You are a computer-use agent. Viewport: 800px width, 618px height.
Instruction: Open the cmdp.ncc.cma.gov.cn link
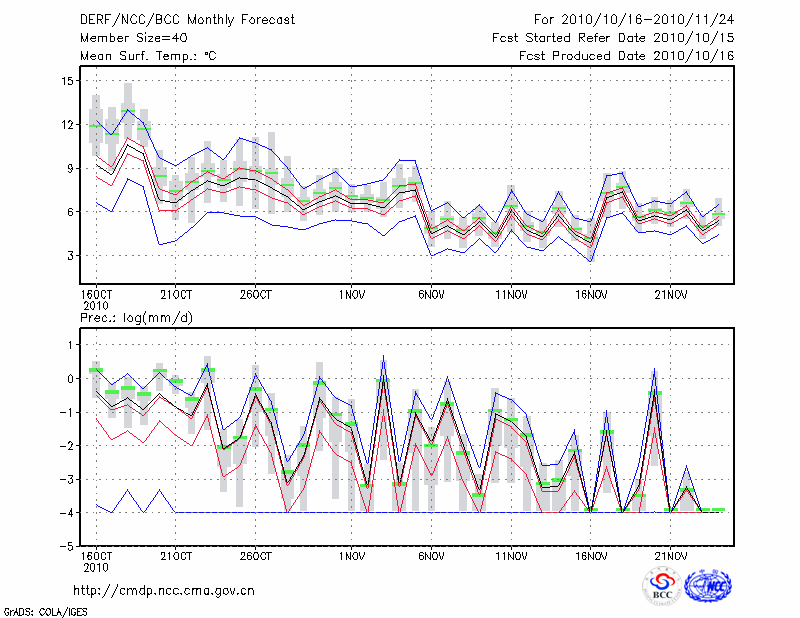point(164,590)
